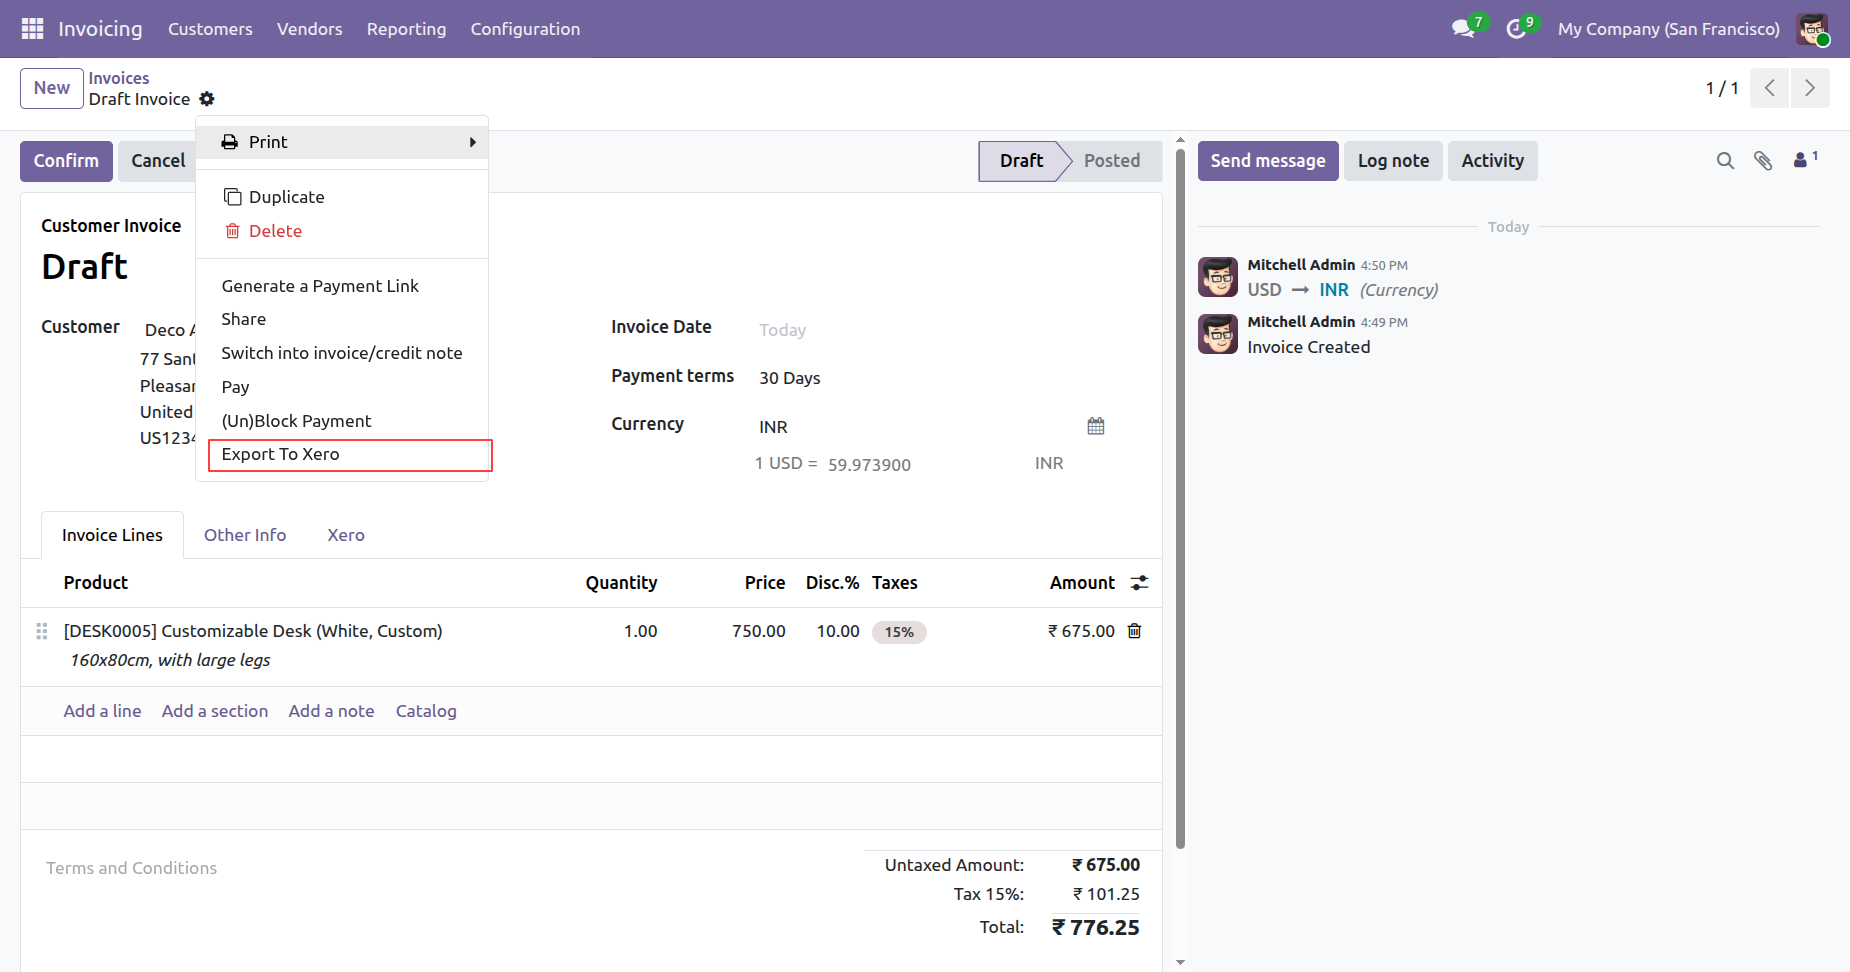Choose (Un)Block Payment option
The image size is (1850, 972).
tap(342, 421)
